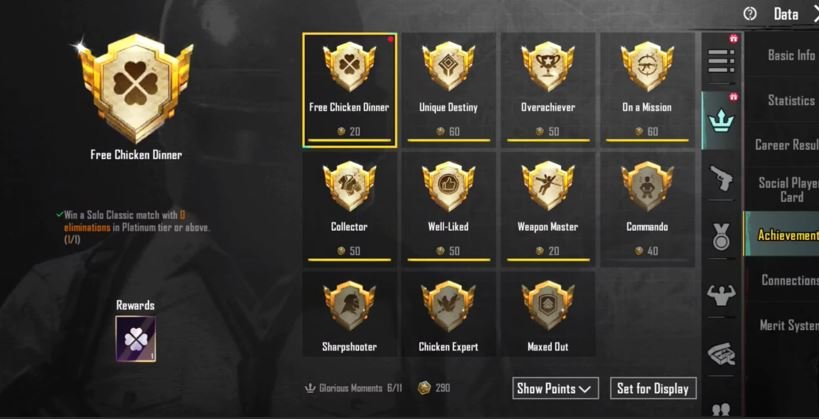
Task: Select the Unique Destiny achievement badge
Action: point(448,90)
